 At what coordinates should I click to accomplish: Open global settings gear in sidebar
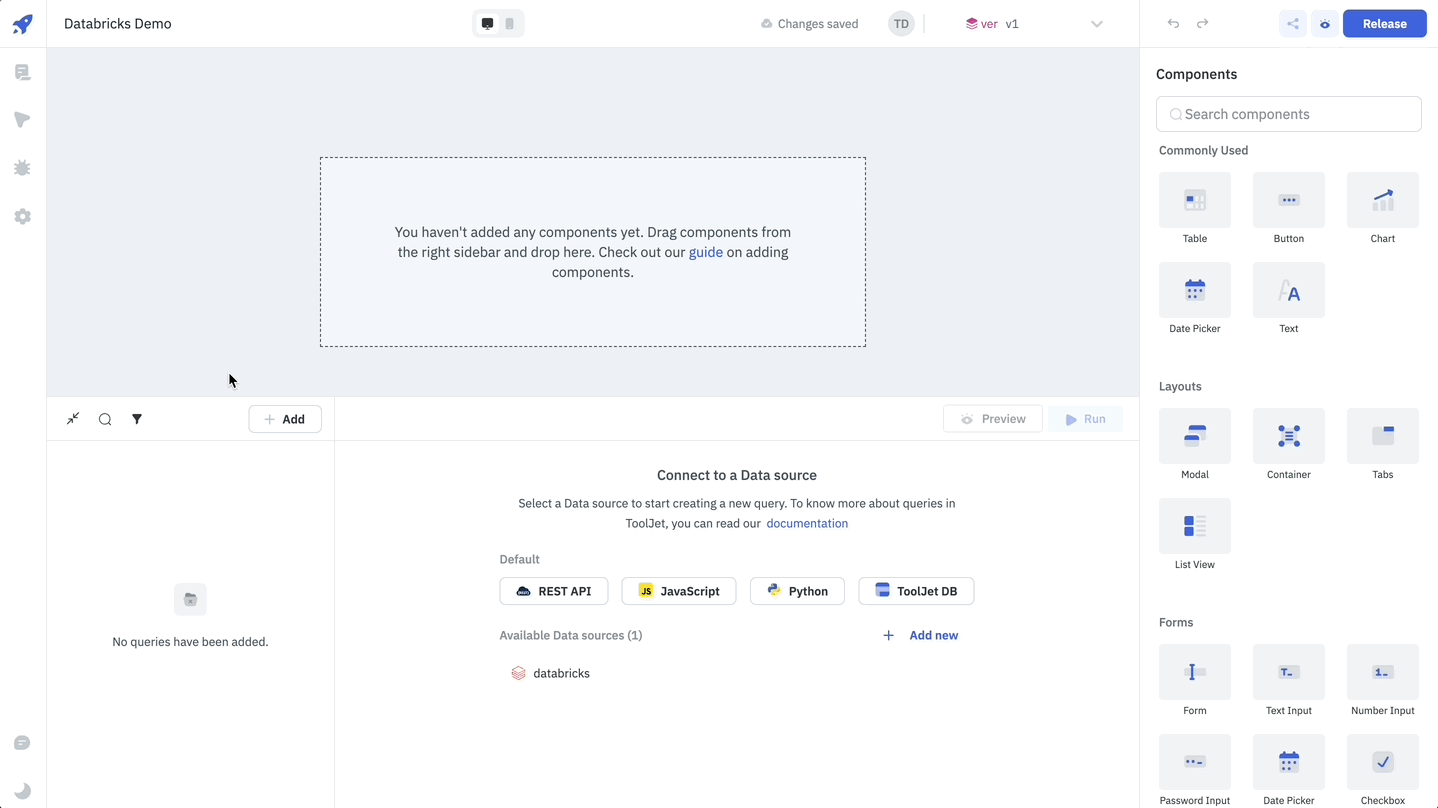tap(22, 216)
